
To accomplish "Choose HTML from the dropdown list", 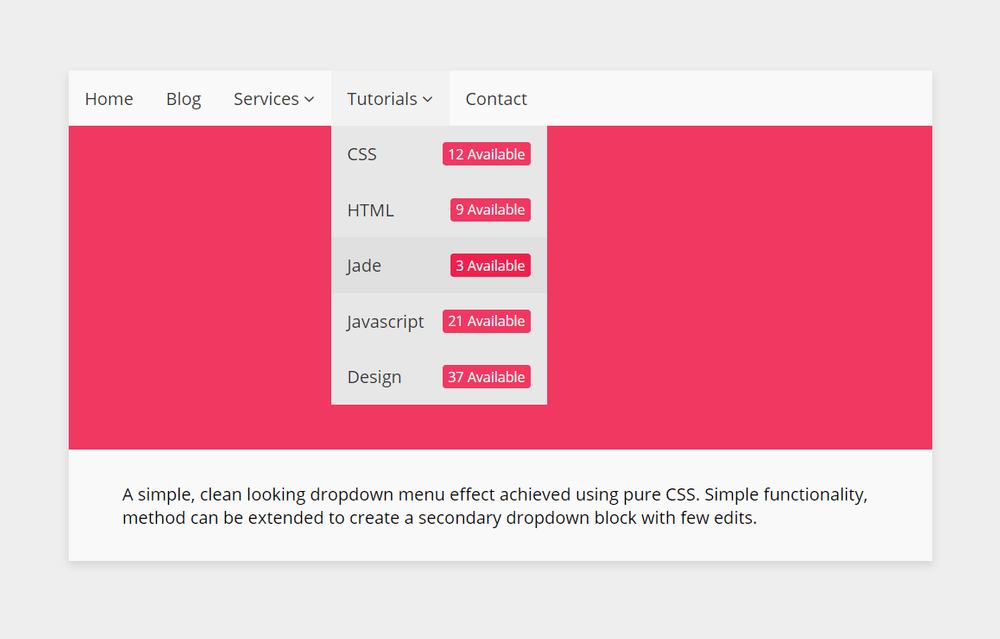I will click(x=439, y=210).
